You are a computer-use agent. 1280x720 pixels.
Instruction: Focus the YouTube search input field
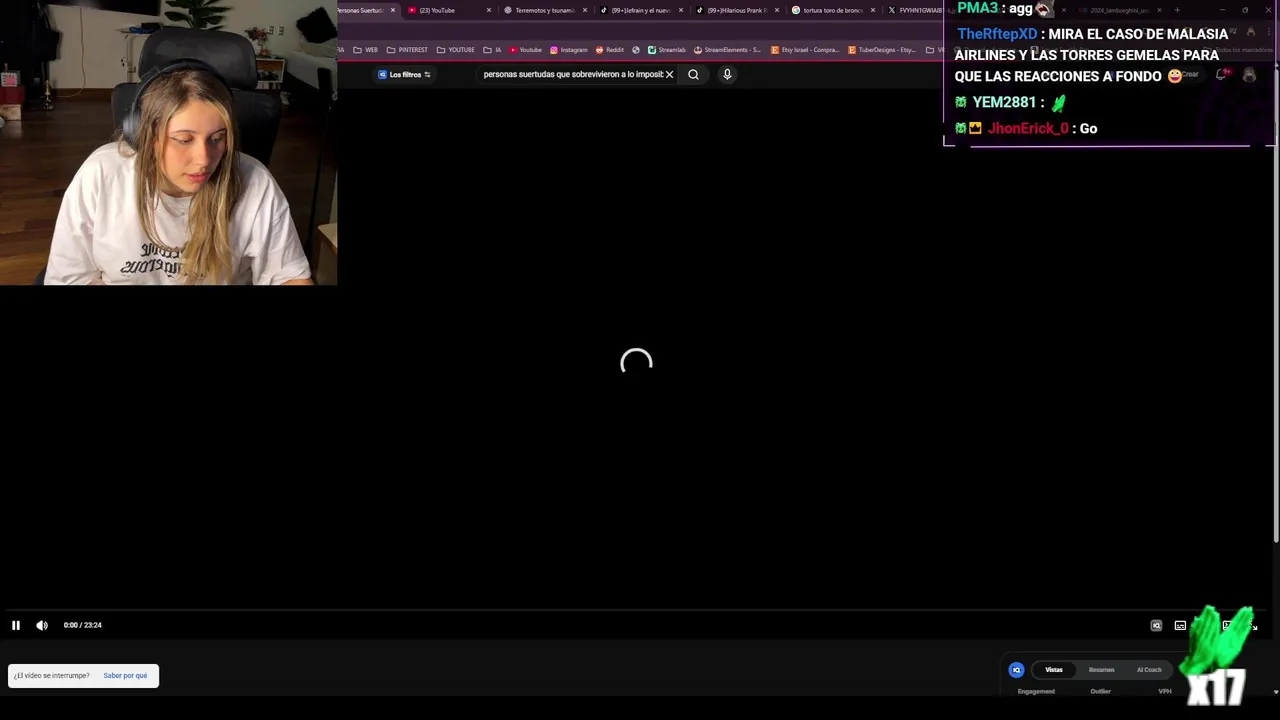[572, 74]
